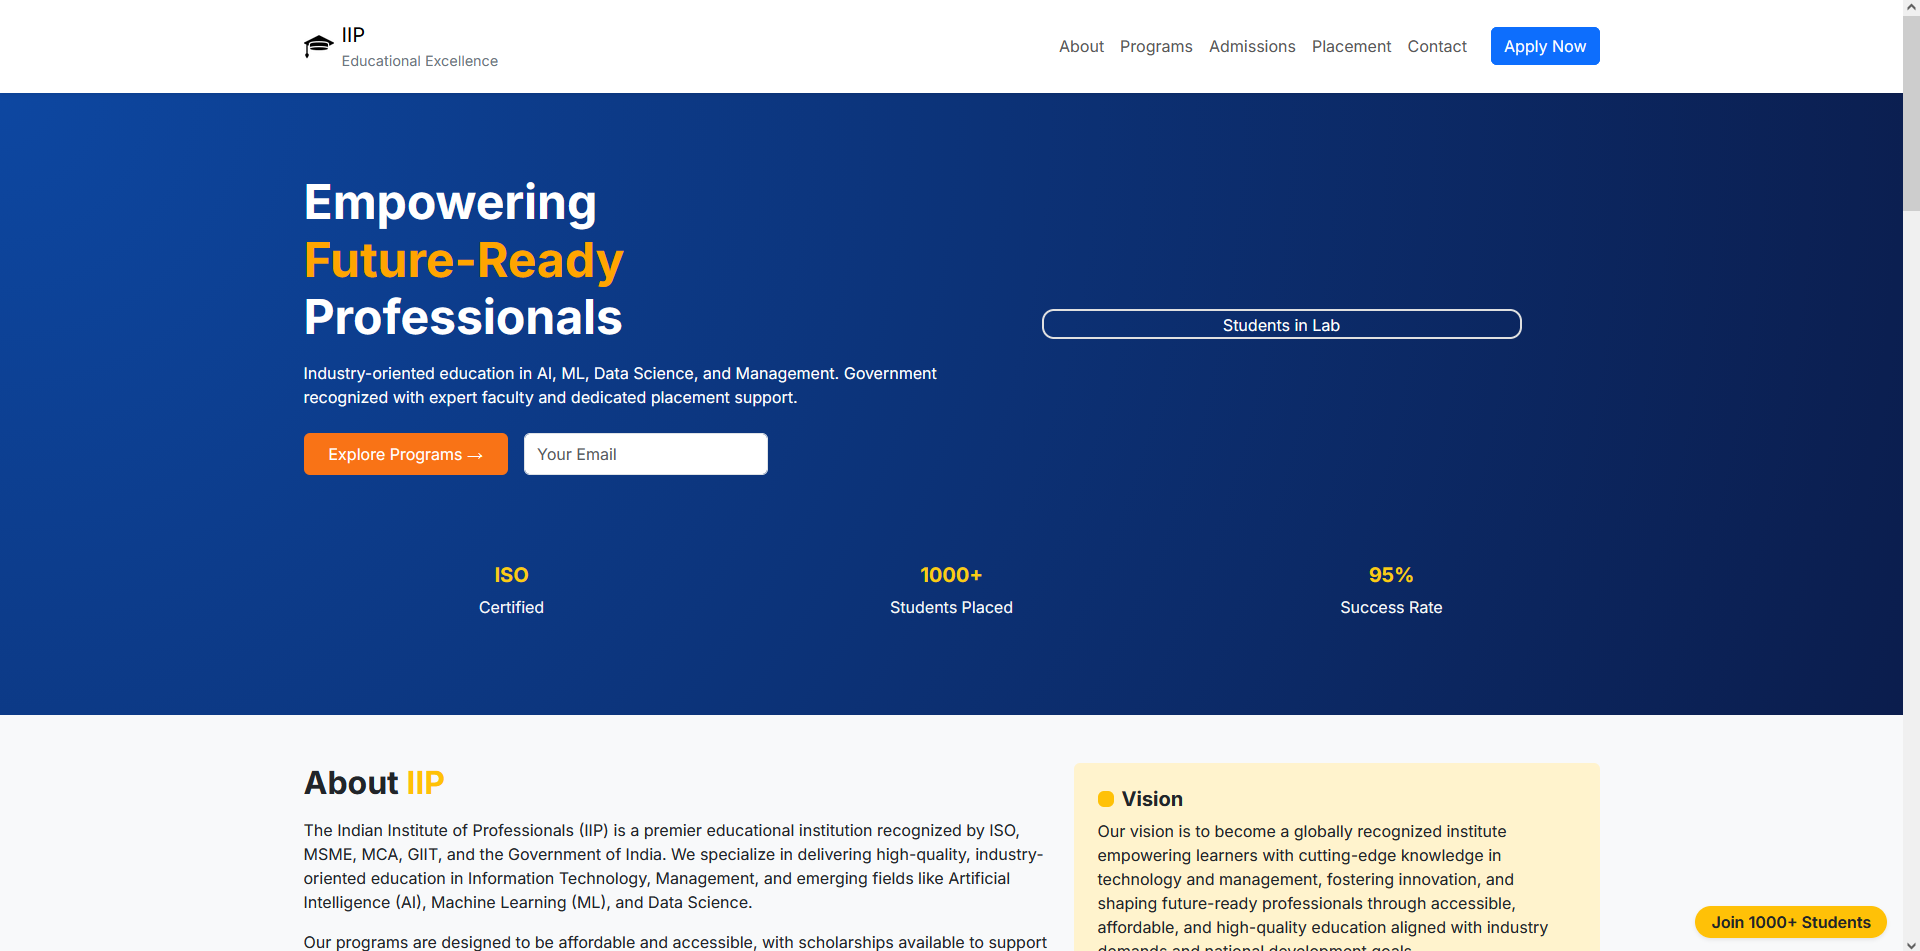Click the IIP brand name in header
The image size is (1920, 951).
[x=353, y=35]
